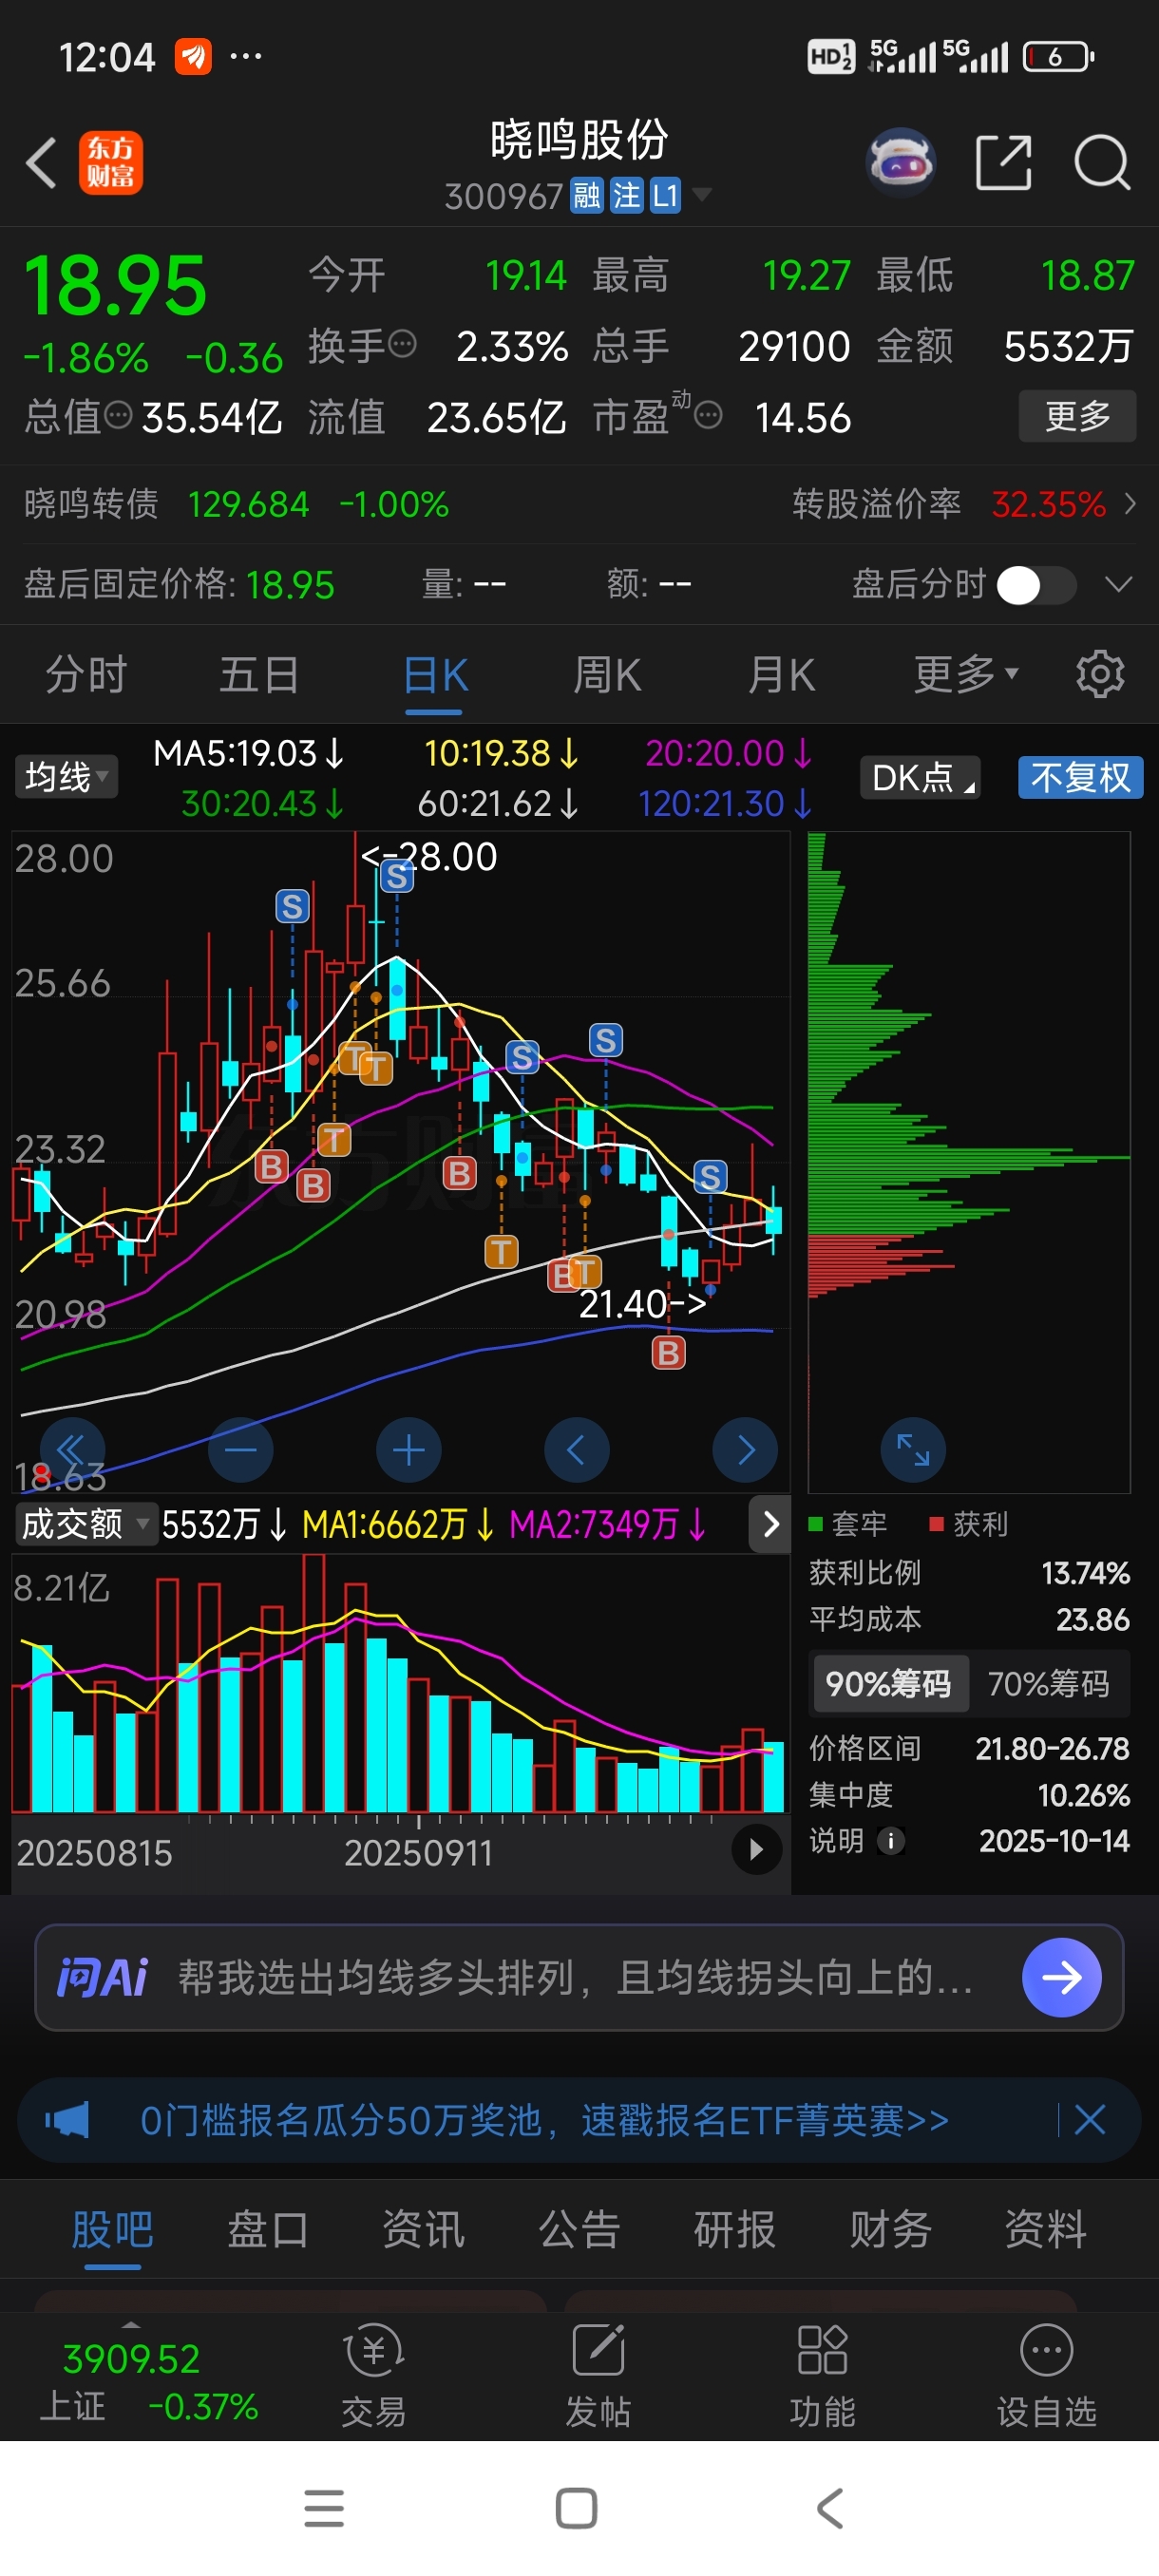Open 转股溢价率 details chevron
This screenshot has width=1159, height=2576.
tap(1130, 504)
